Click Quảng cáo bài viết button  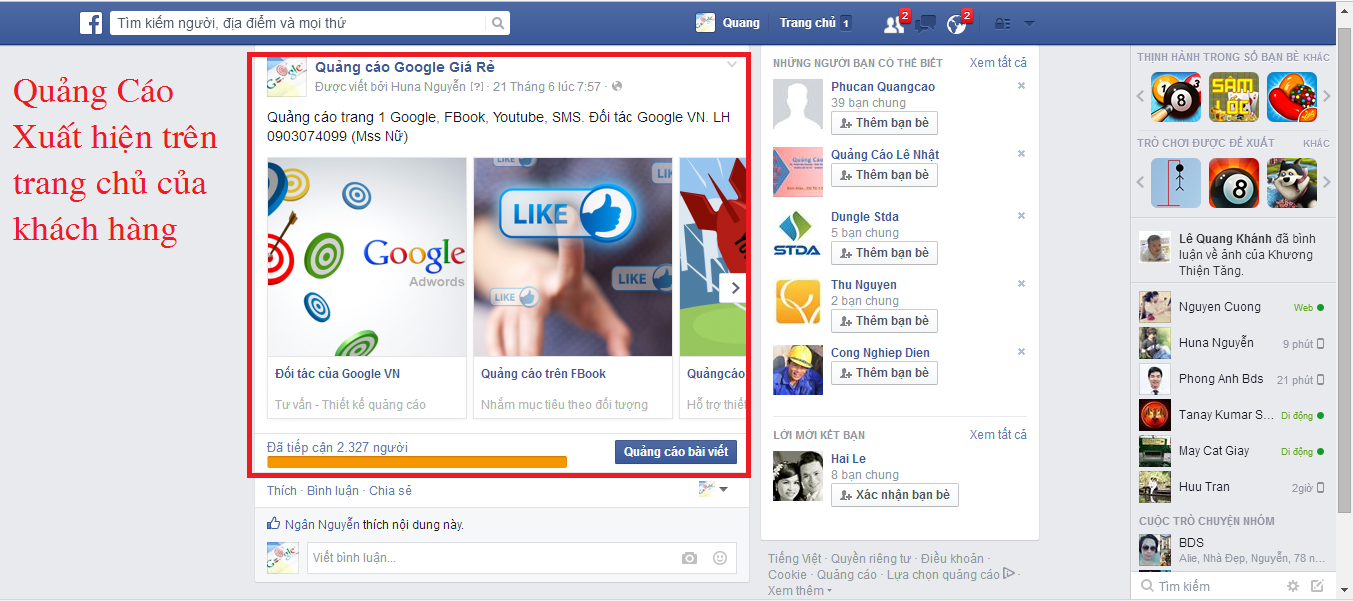click(676, 452)
